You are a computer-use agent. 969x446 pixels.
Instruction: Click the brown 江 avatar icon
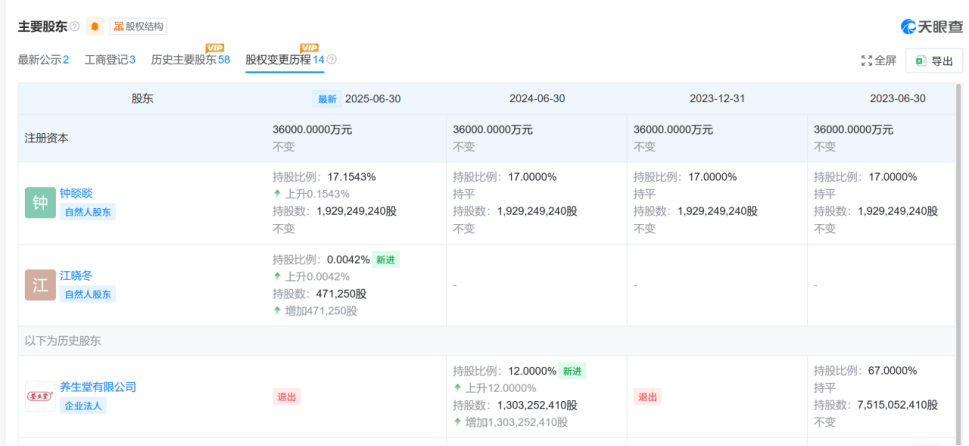click(x=40, y=285)
